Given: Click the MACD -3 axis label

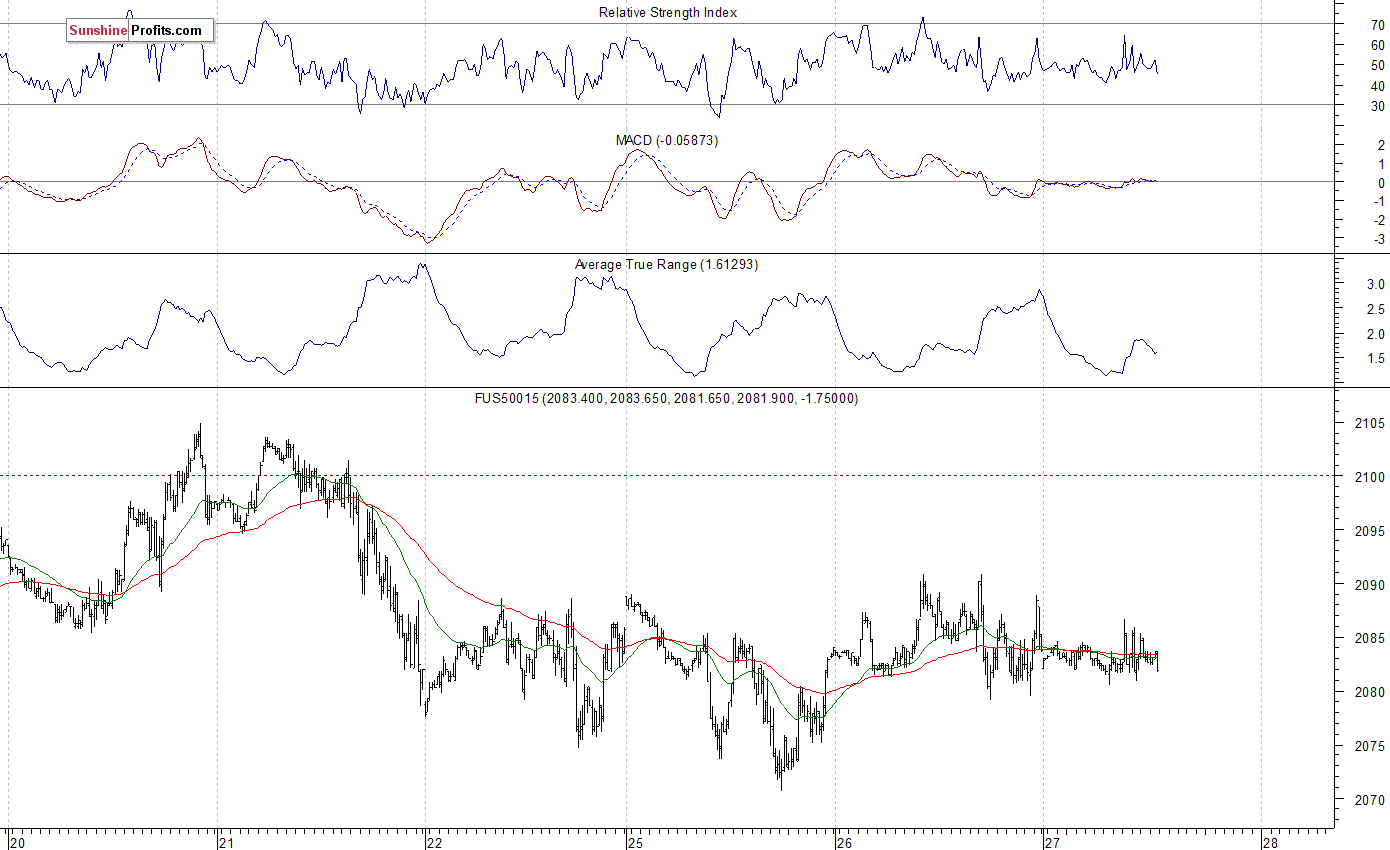Looking at the screenshot, I should pos(1378,240).
